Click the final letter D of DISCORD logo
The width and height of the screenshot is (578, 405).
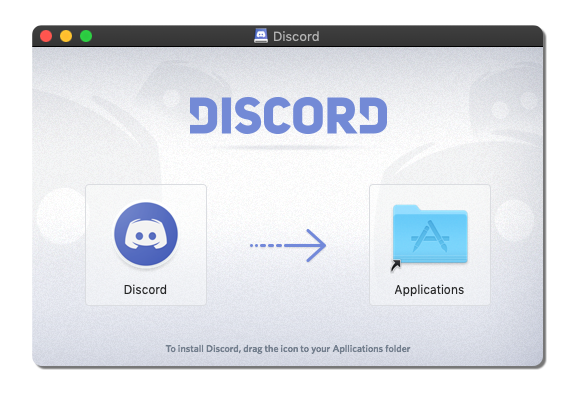point(373,115)
